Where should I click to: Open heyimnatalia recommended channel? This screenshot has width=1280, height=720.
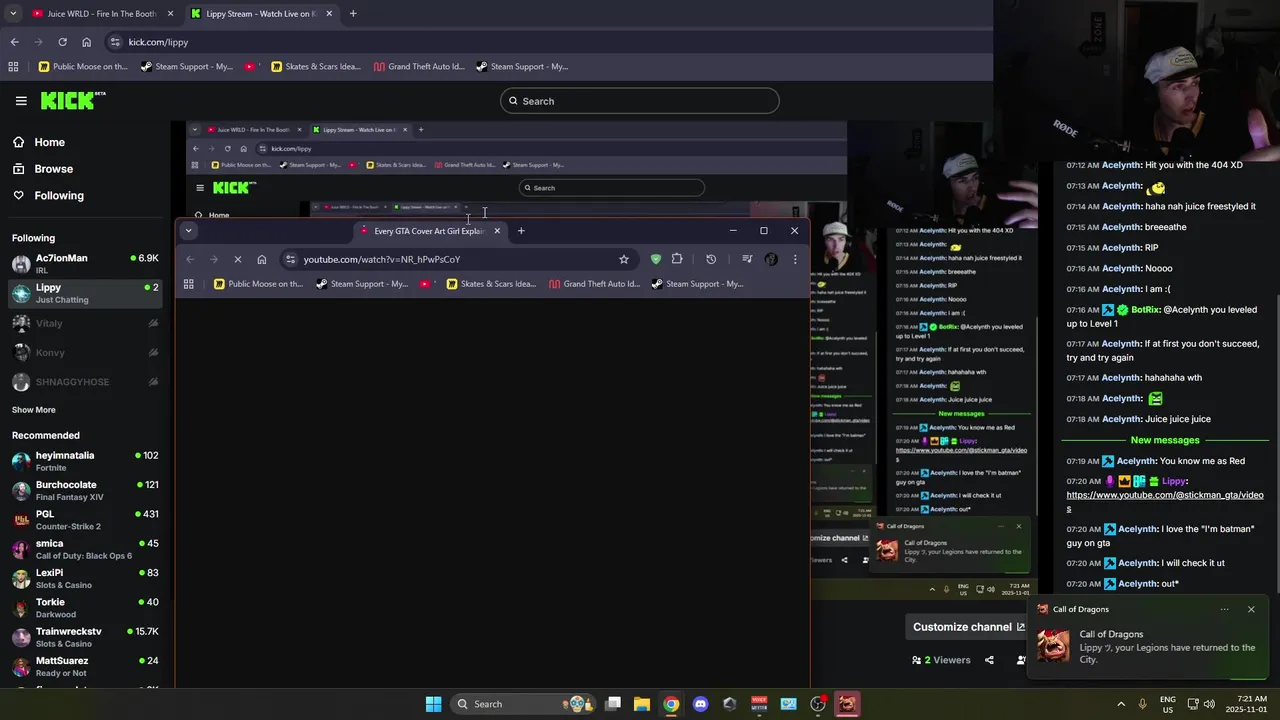click(x=86, y=461)
